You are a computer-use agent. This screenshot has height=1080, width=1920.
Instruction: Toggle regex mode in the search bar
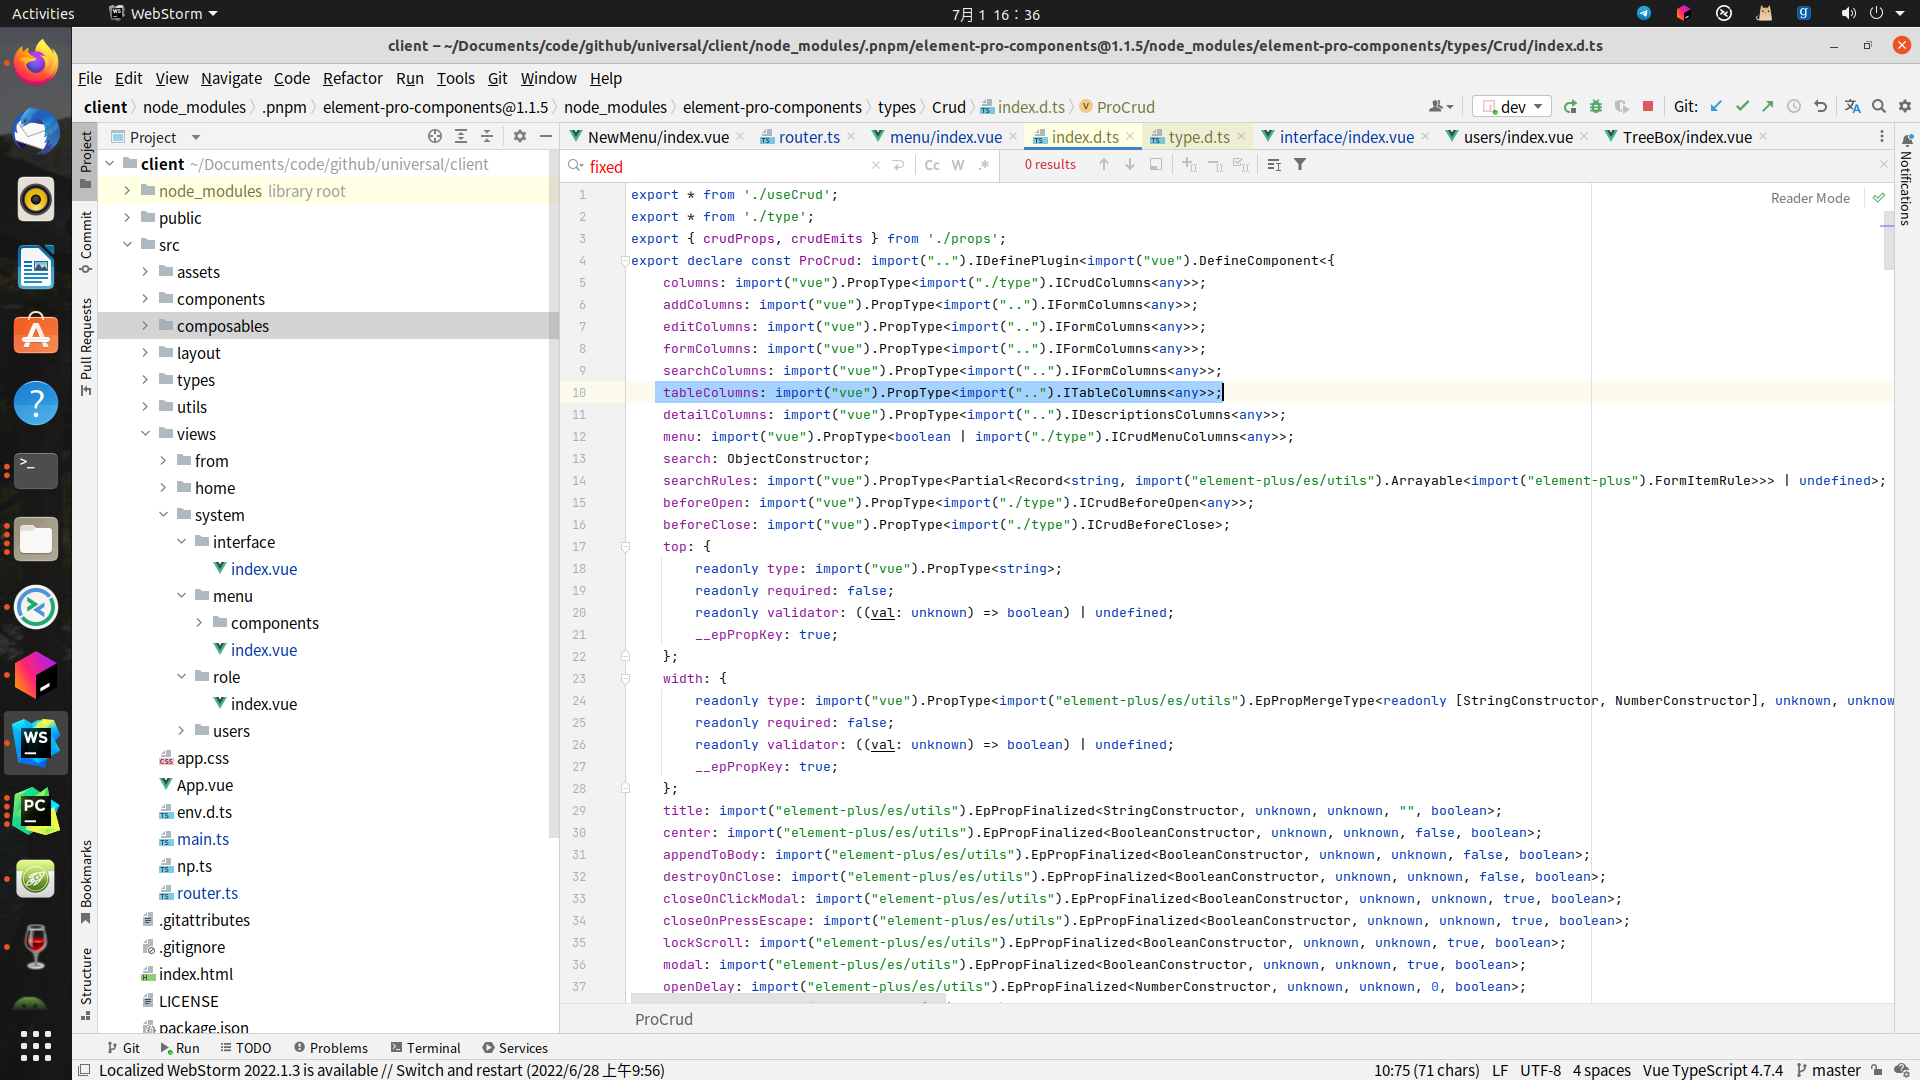tap(984, 166)
